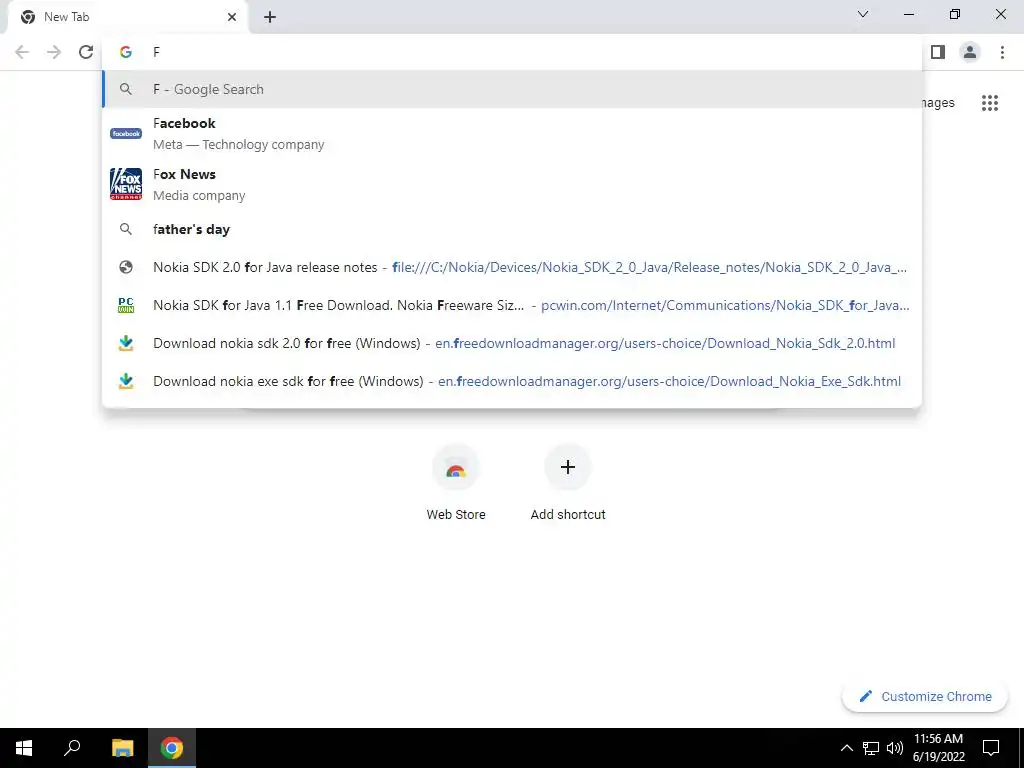Viewport: 1024px width, 768px height.
Task: Open Chrome's three-dot menu
Action: tap(1002, 52)
